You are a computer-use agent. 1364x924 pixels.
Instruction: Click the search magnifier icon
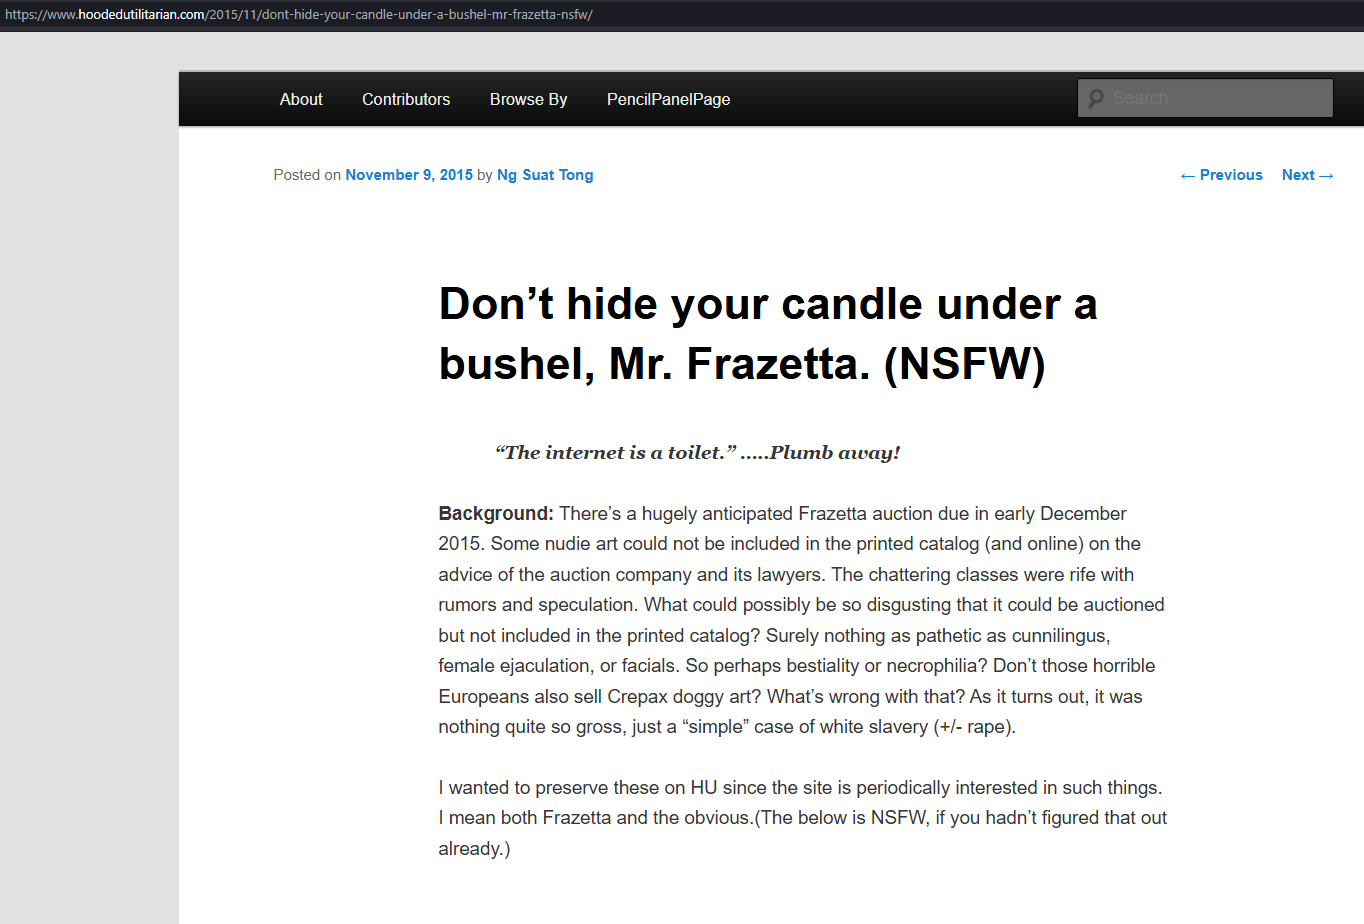tap(1096, 98)
